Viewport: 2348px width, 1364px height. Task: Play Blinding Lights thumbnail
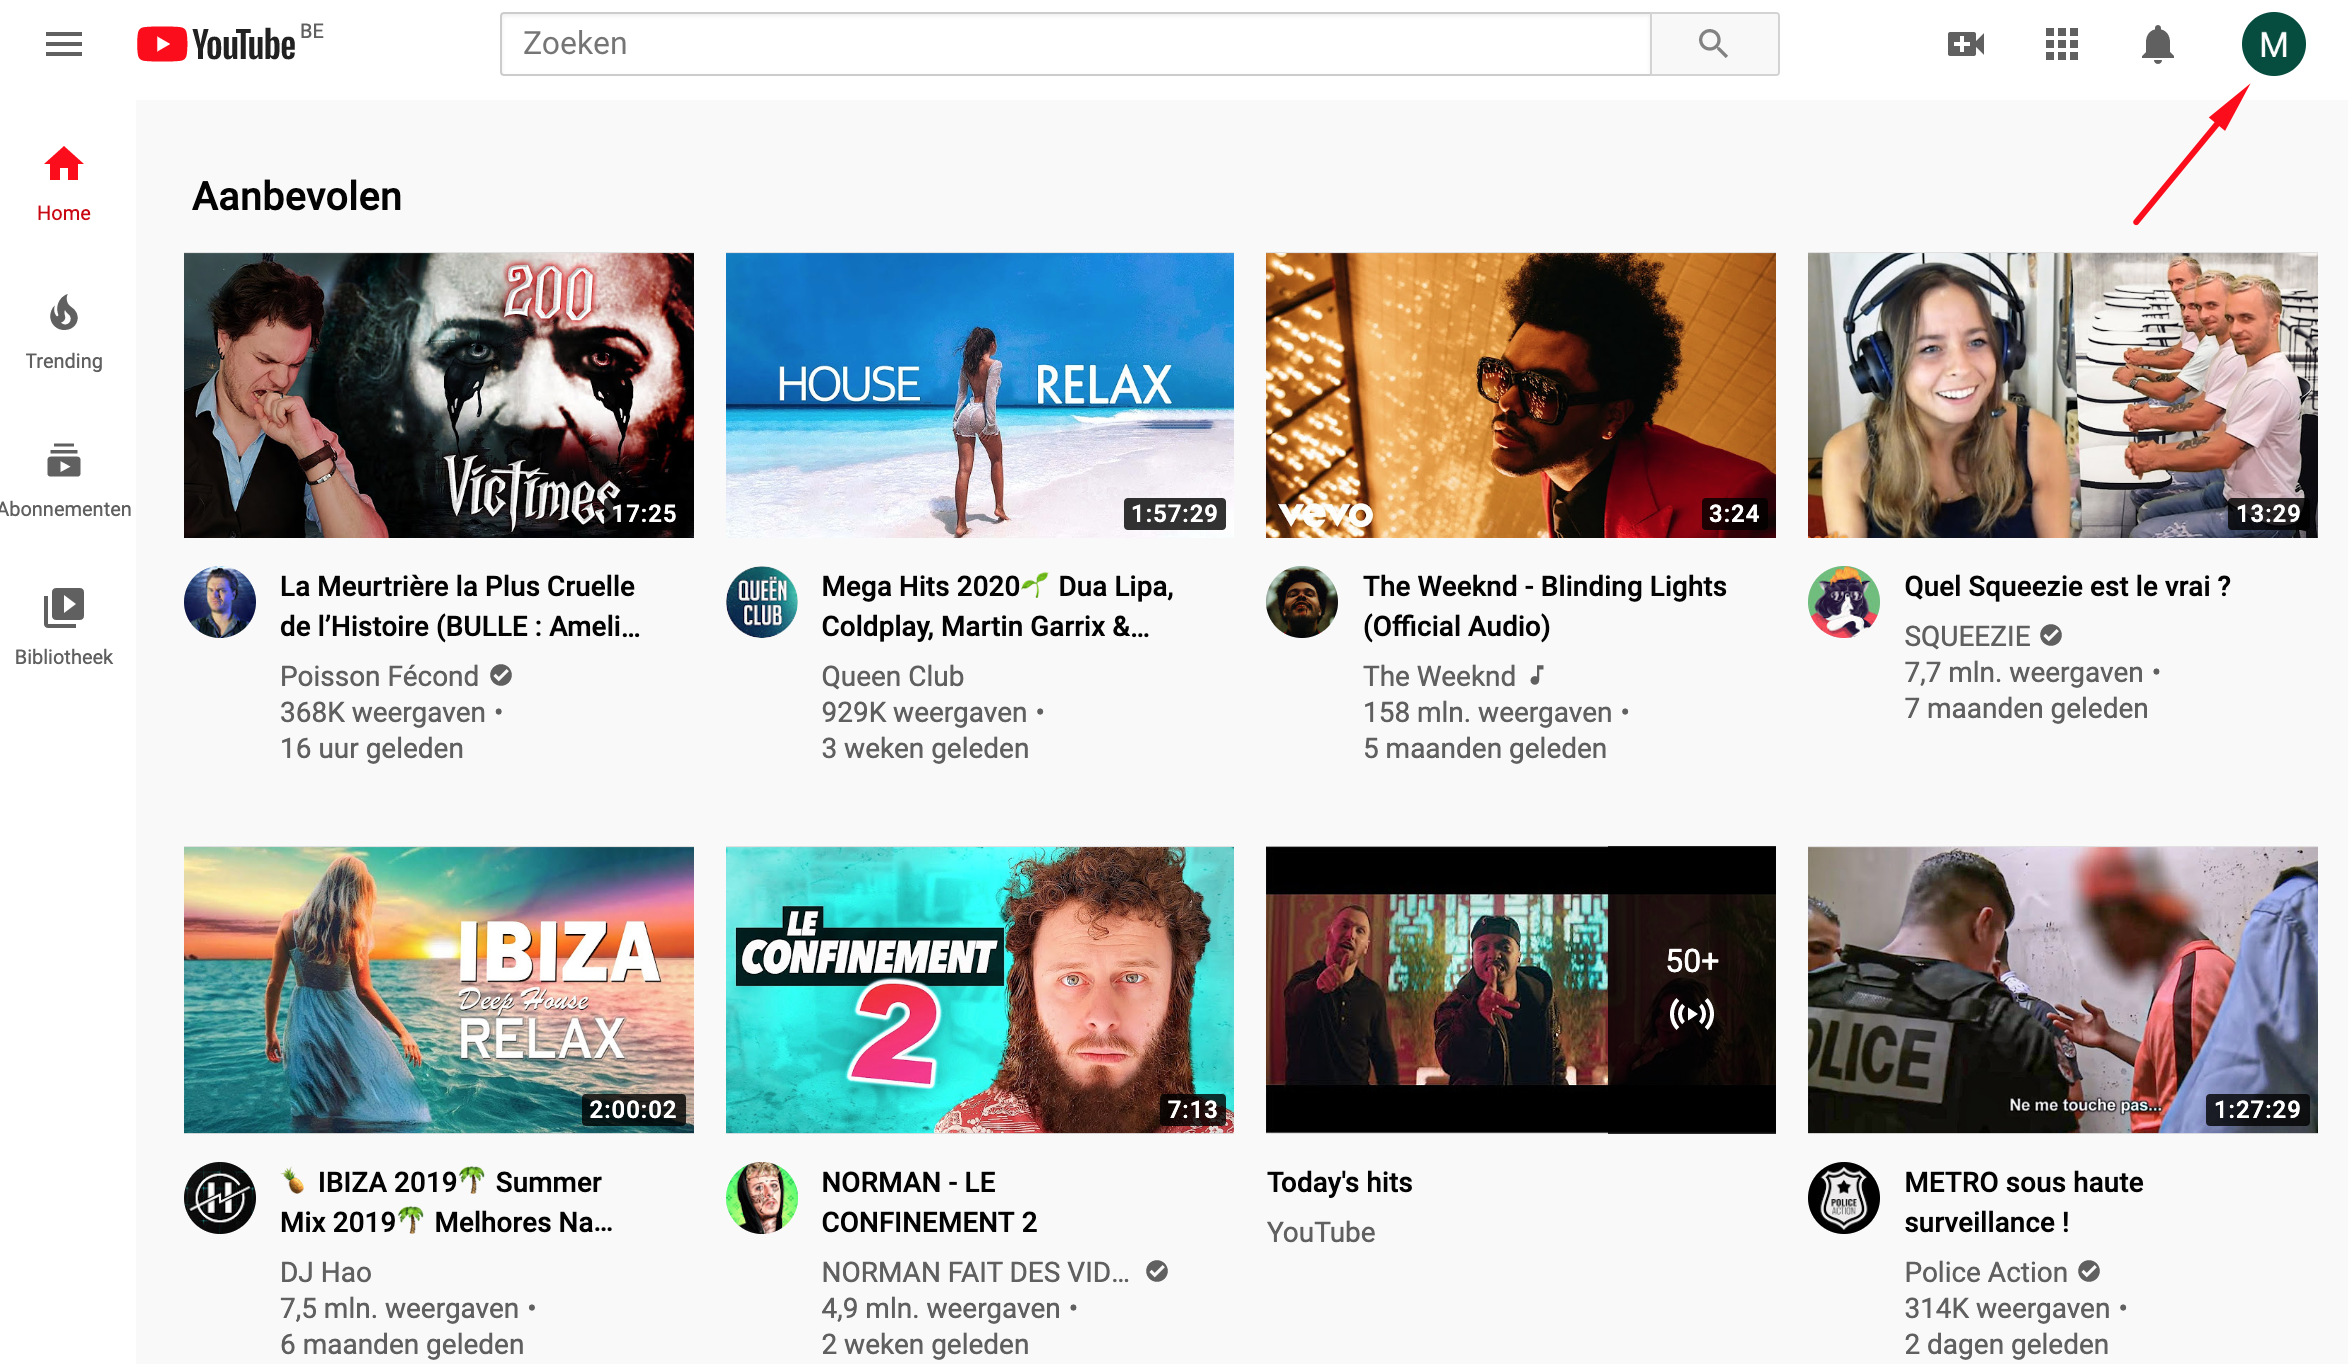(x=1521, y=395)
